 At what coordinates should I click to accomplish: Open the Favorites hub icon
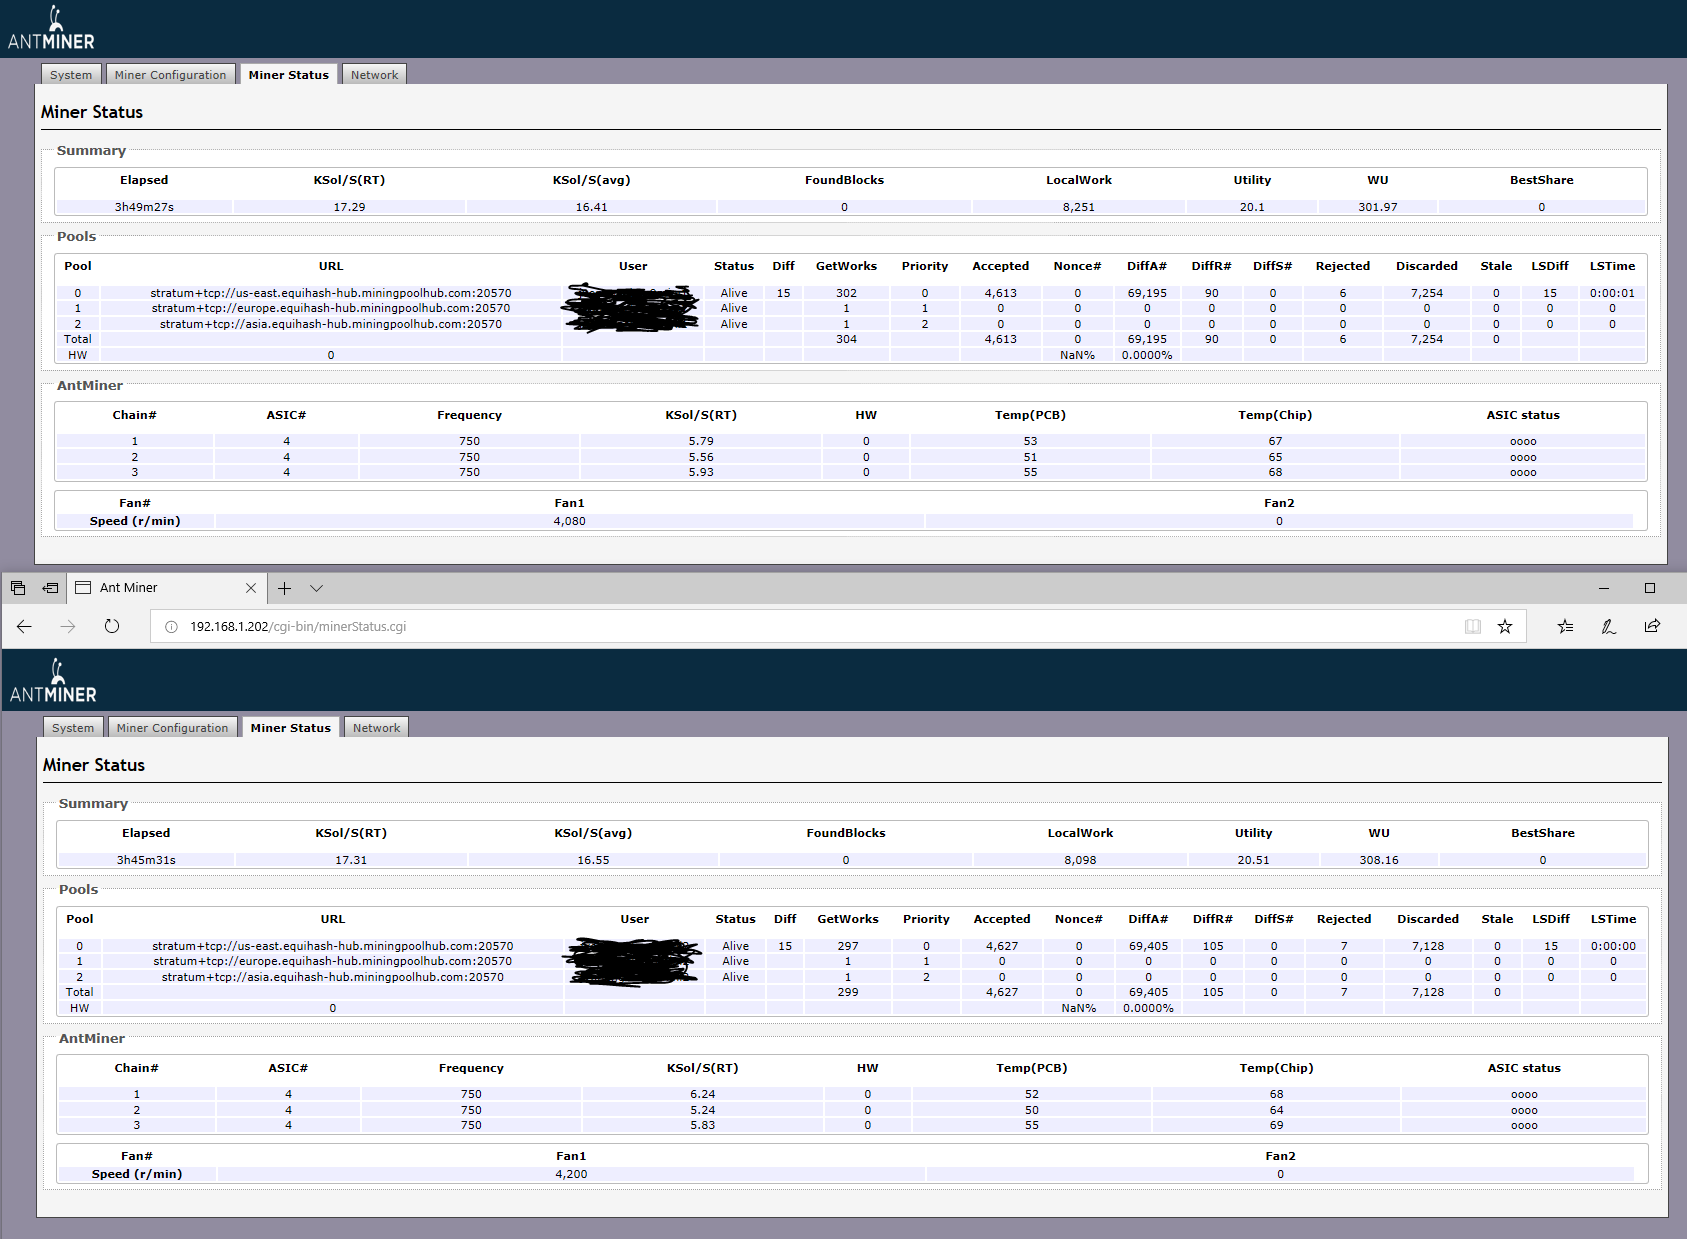pos(1565,626)
